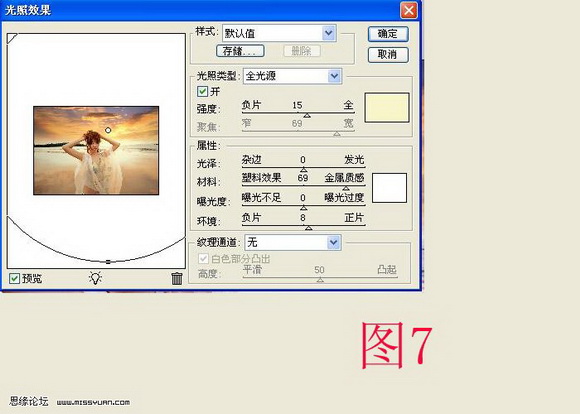Click the 凸起 label
Viewport: 580px width, 414px height.
387,269
